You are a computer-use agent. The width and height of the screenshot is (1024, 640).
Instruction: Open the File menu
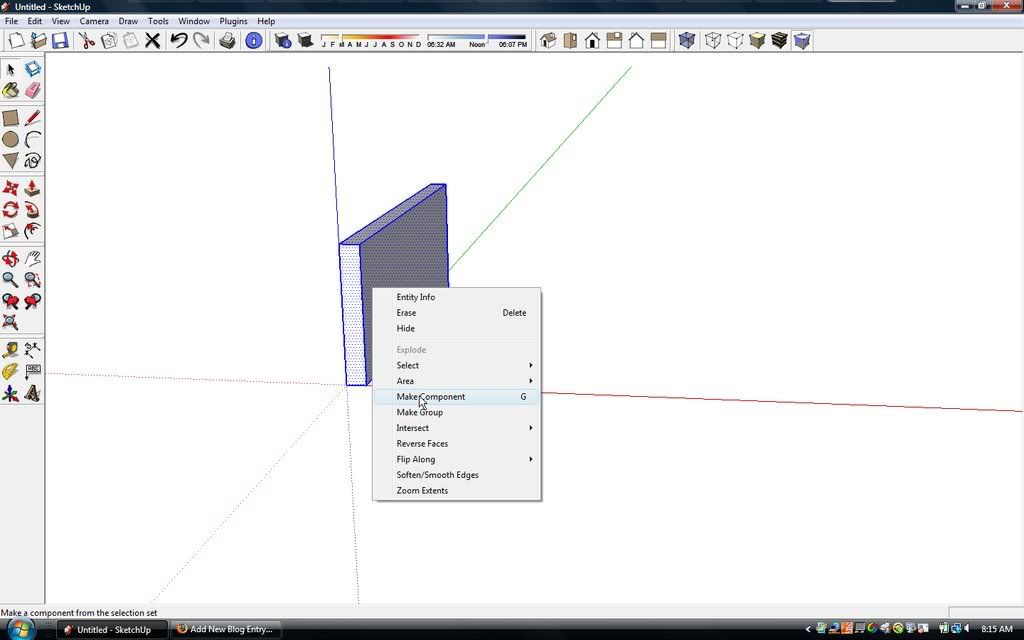(x=11, y=21)
